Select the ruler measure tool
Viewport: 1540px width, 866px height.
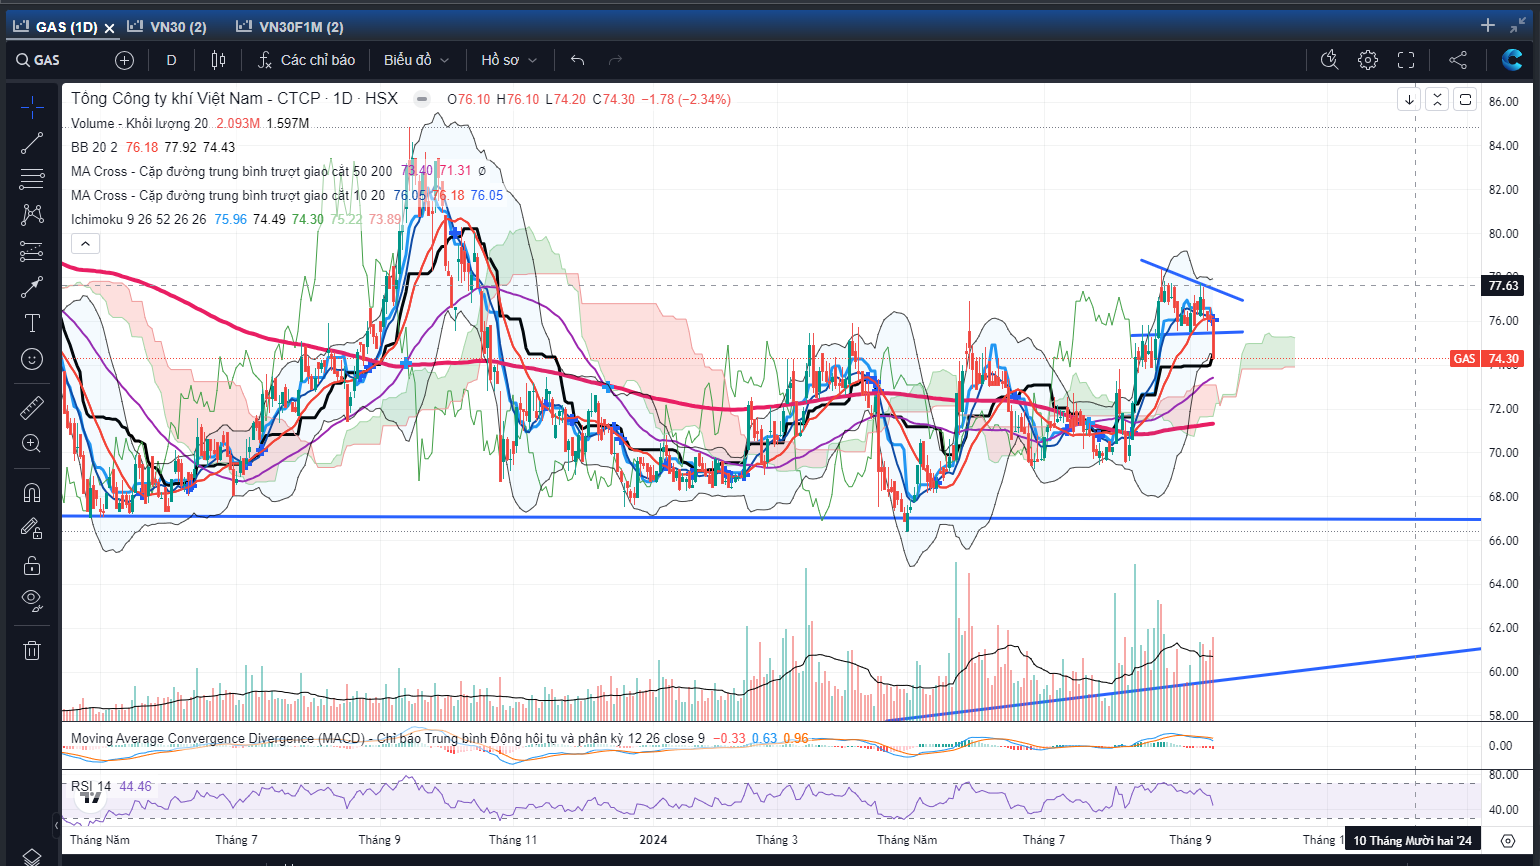pos(32,408)
